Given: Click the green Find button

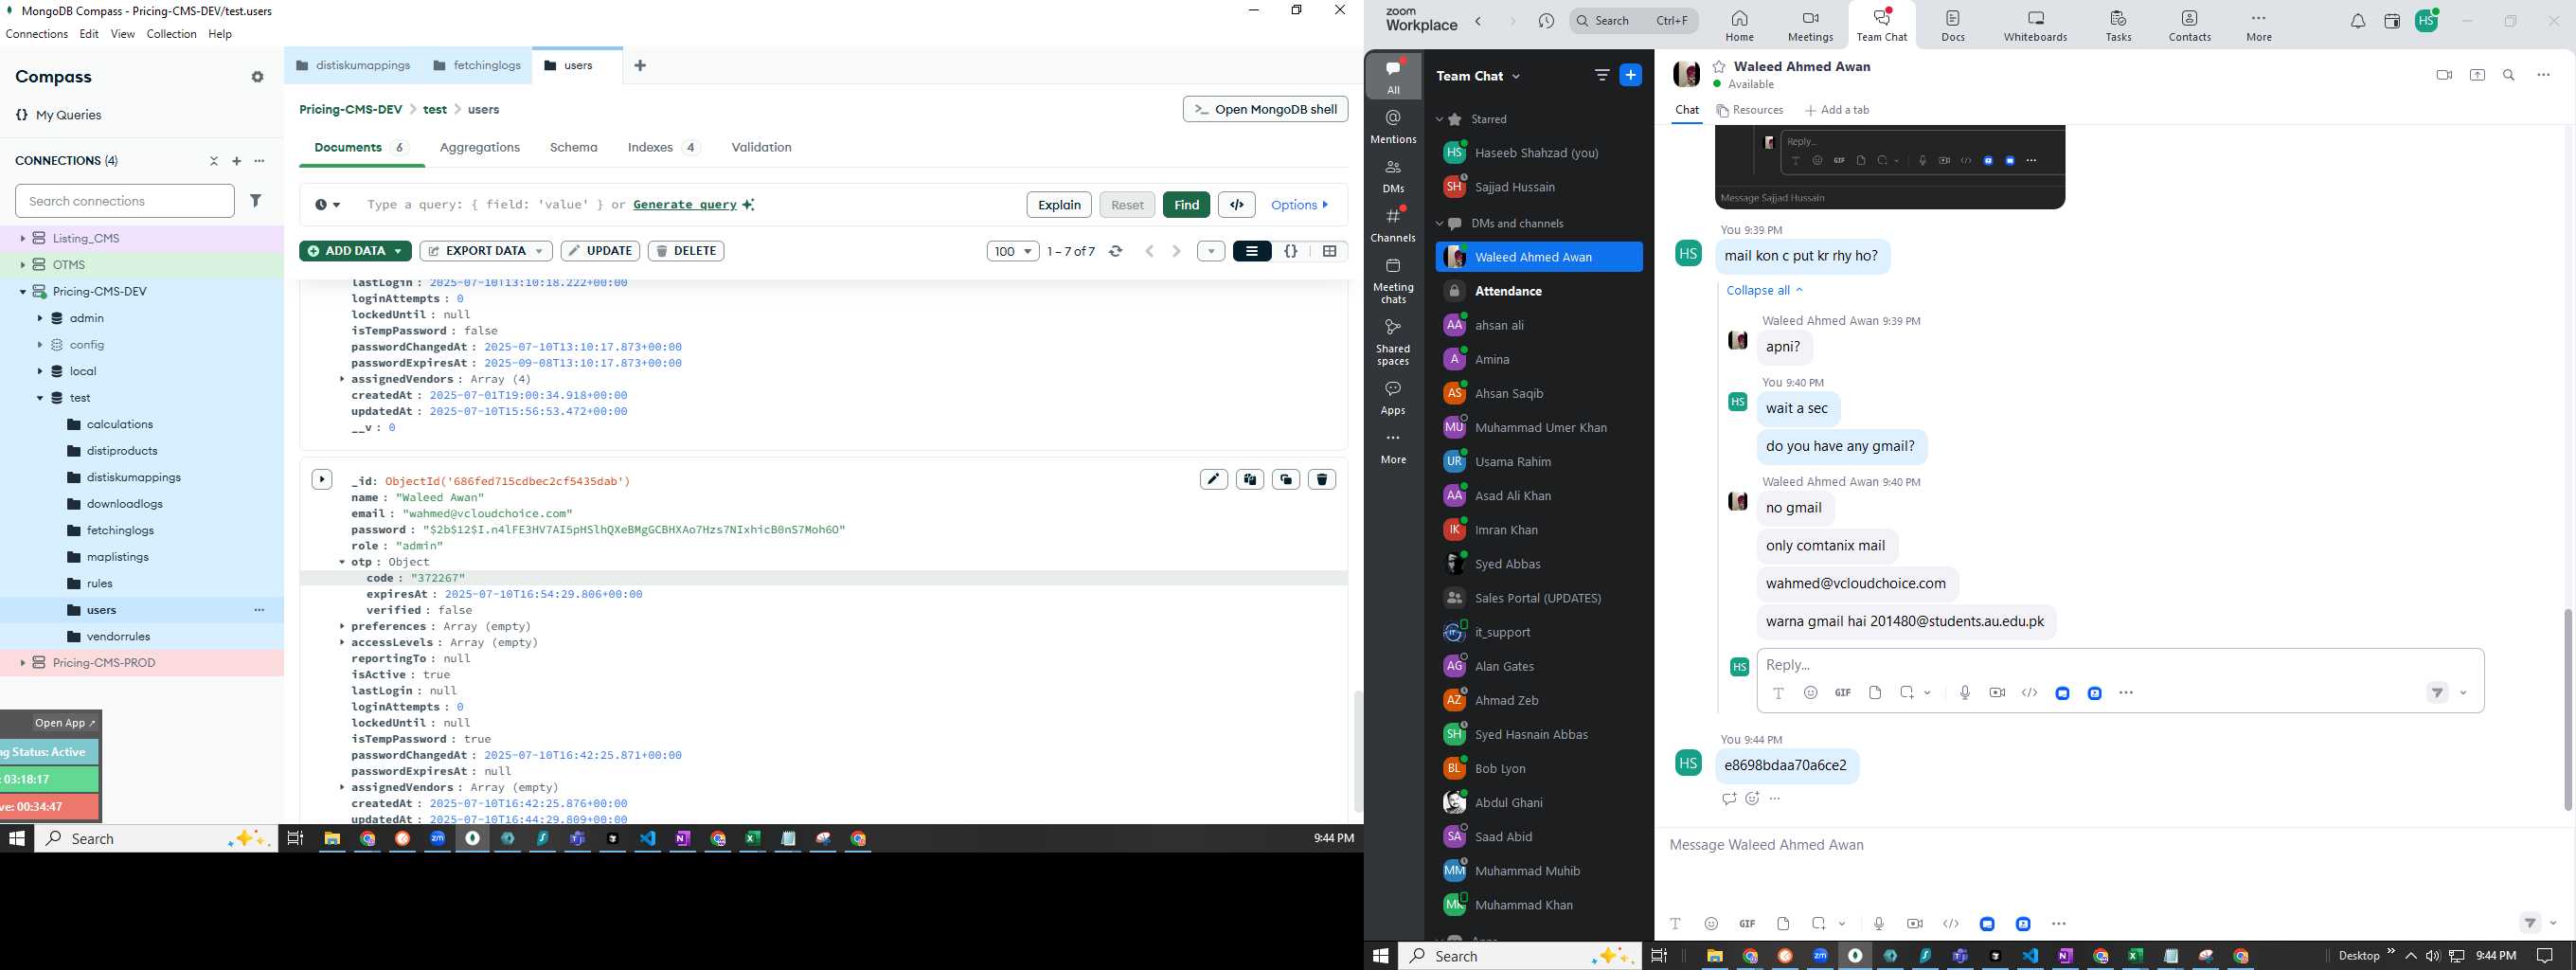Looking at the screenshot, I should pos(1186,205).
